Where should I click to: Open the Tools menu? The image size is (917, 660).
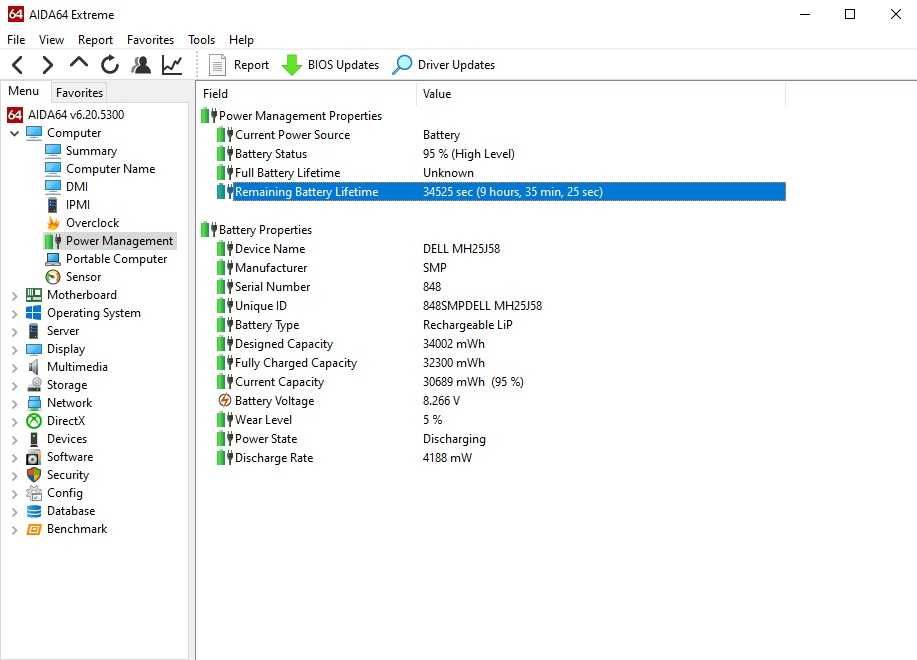[x=201, y=40]
